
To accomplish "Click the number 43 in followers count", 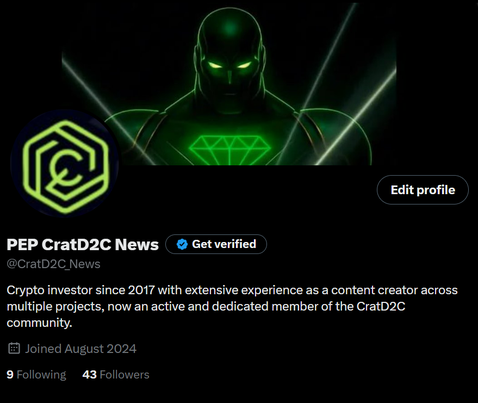I will pyautogui.click(x=89, y=375).
